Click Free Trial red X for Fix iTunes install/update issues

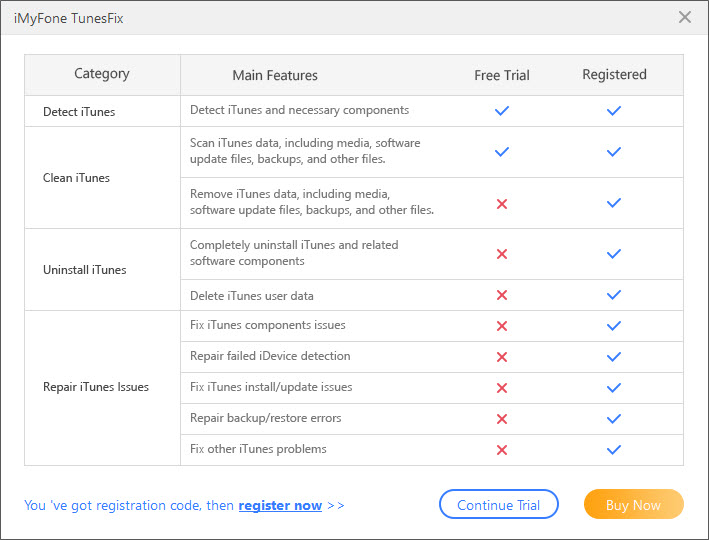pyautogui.click(x=502, y=388)
